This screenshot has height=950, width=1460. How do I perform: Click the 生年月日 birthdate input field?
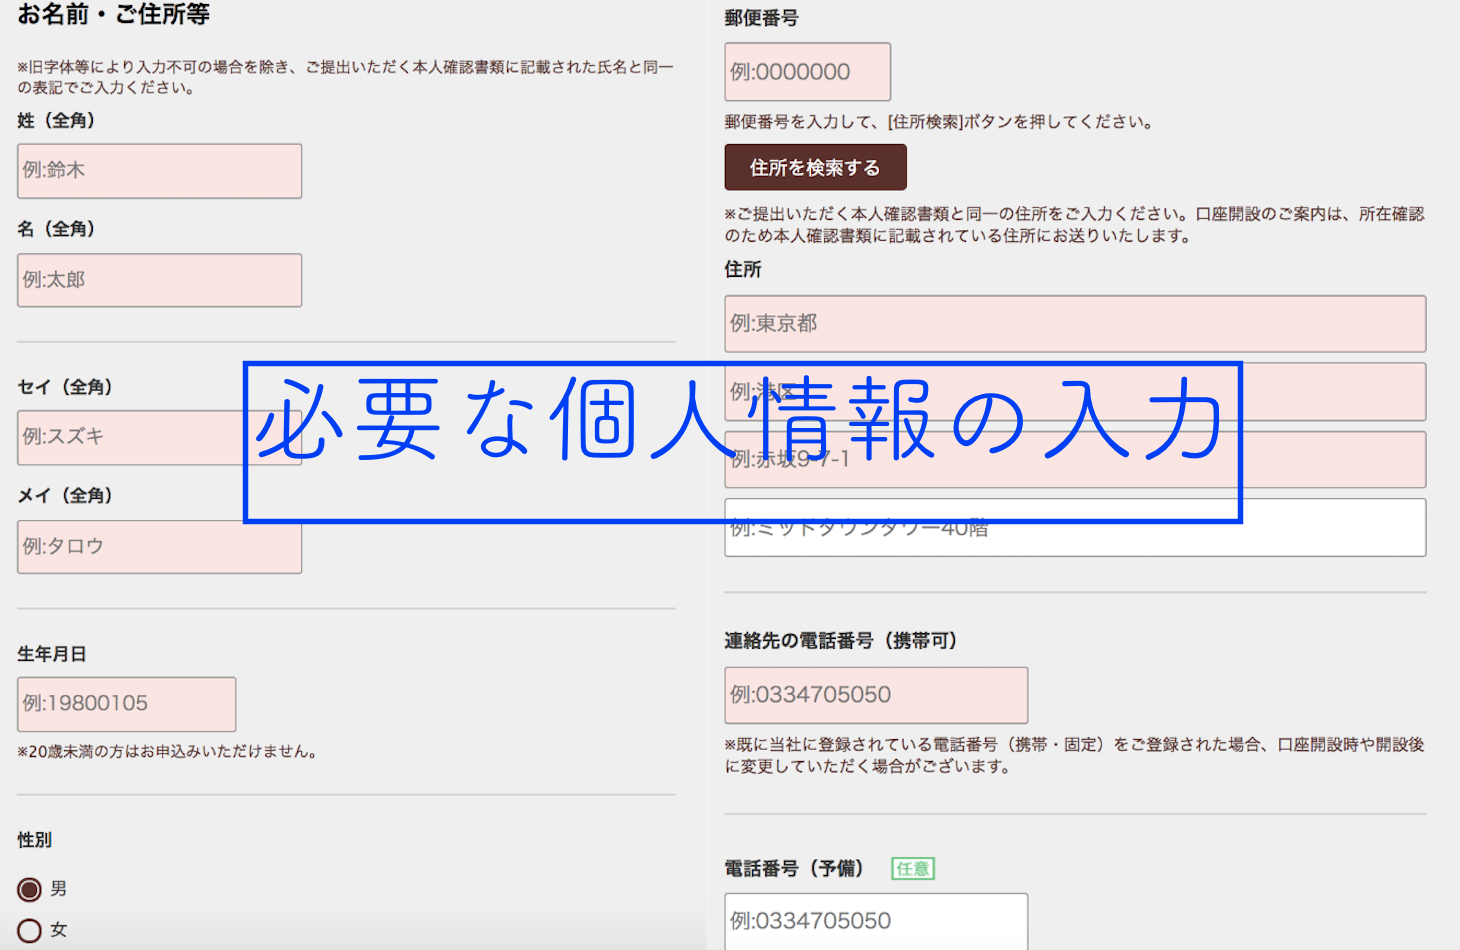coord(127,704)
